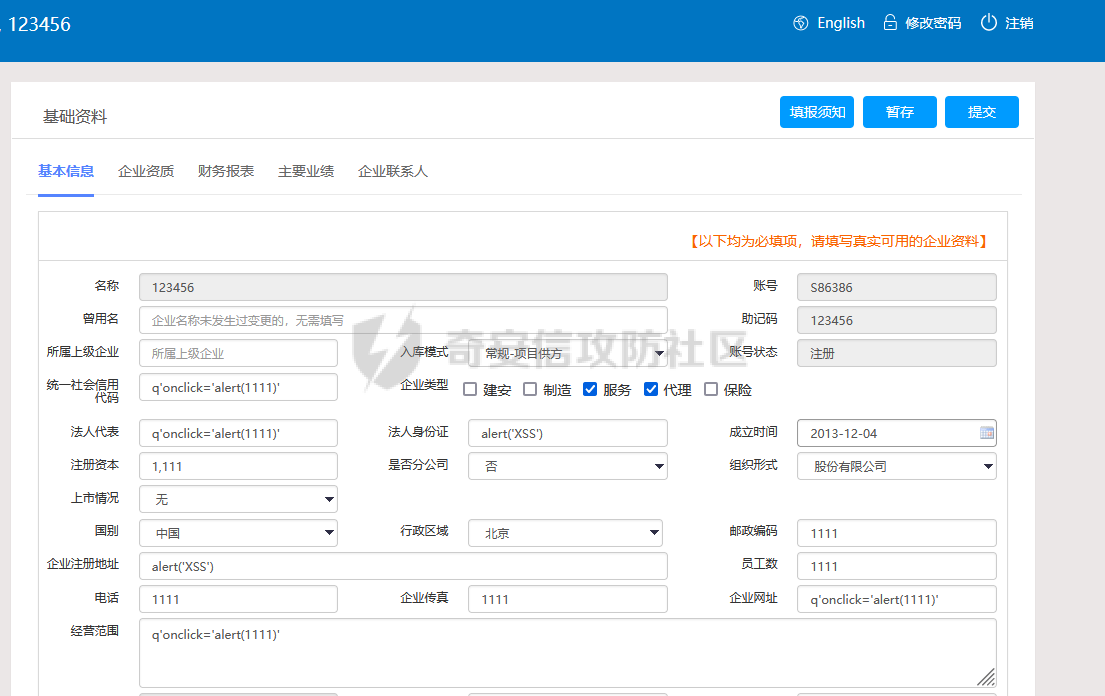This screenshot has height=696, width=1105.
Task: Go to the 企业联系人 tab
Action: click(393, 171)
